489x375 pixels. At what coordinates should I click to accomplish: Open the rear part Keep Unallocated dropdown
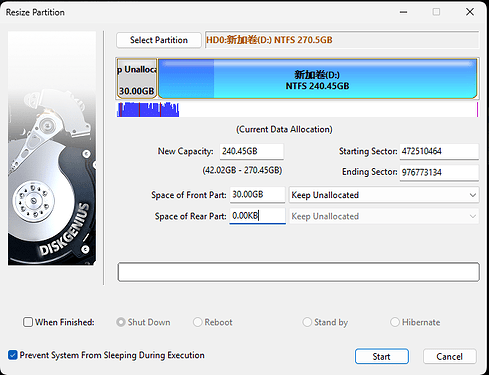384,216
